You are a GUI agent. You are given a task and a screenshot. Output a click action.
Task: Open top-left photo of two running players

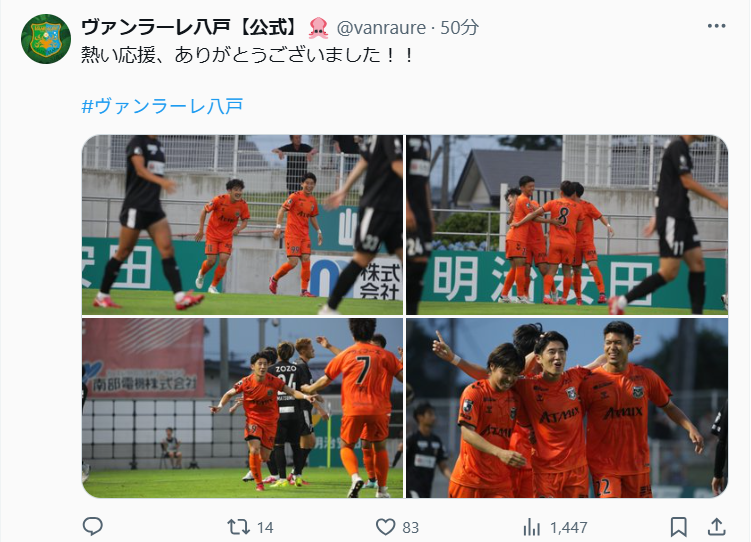(242, 225)
